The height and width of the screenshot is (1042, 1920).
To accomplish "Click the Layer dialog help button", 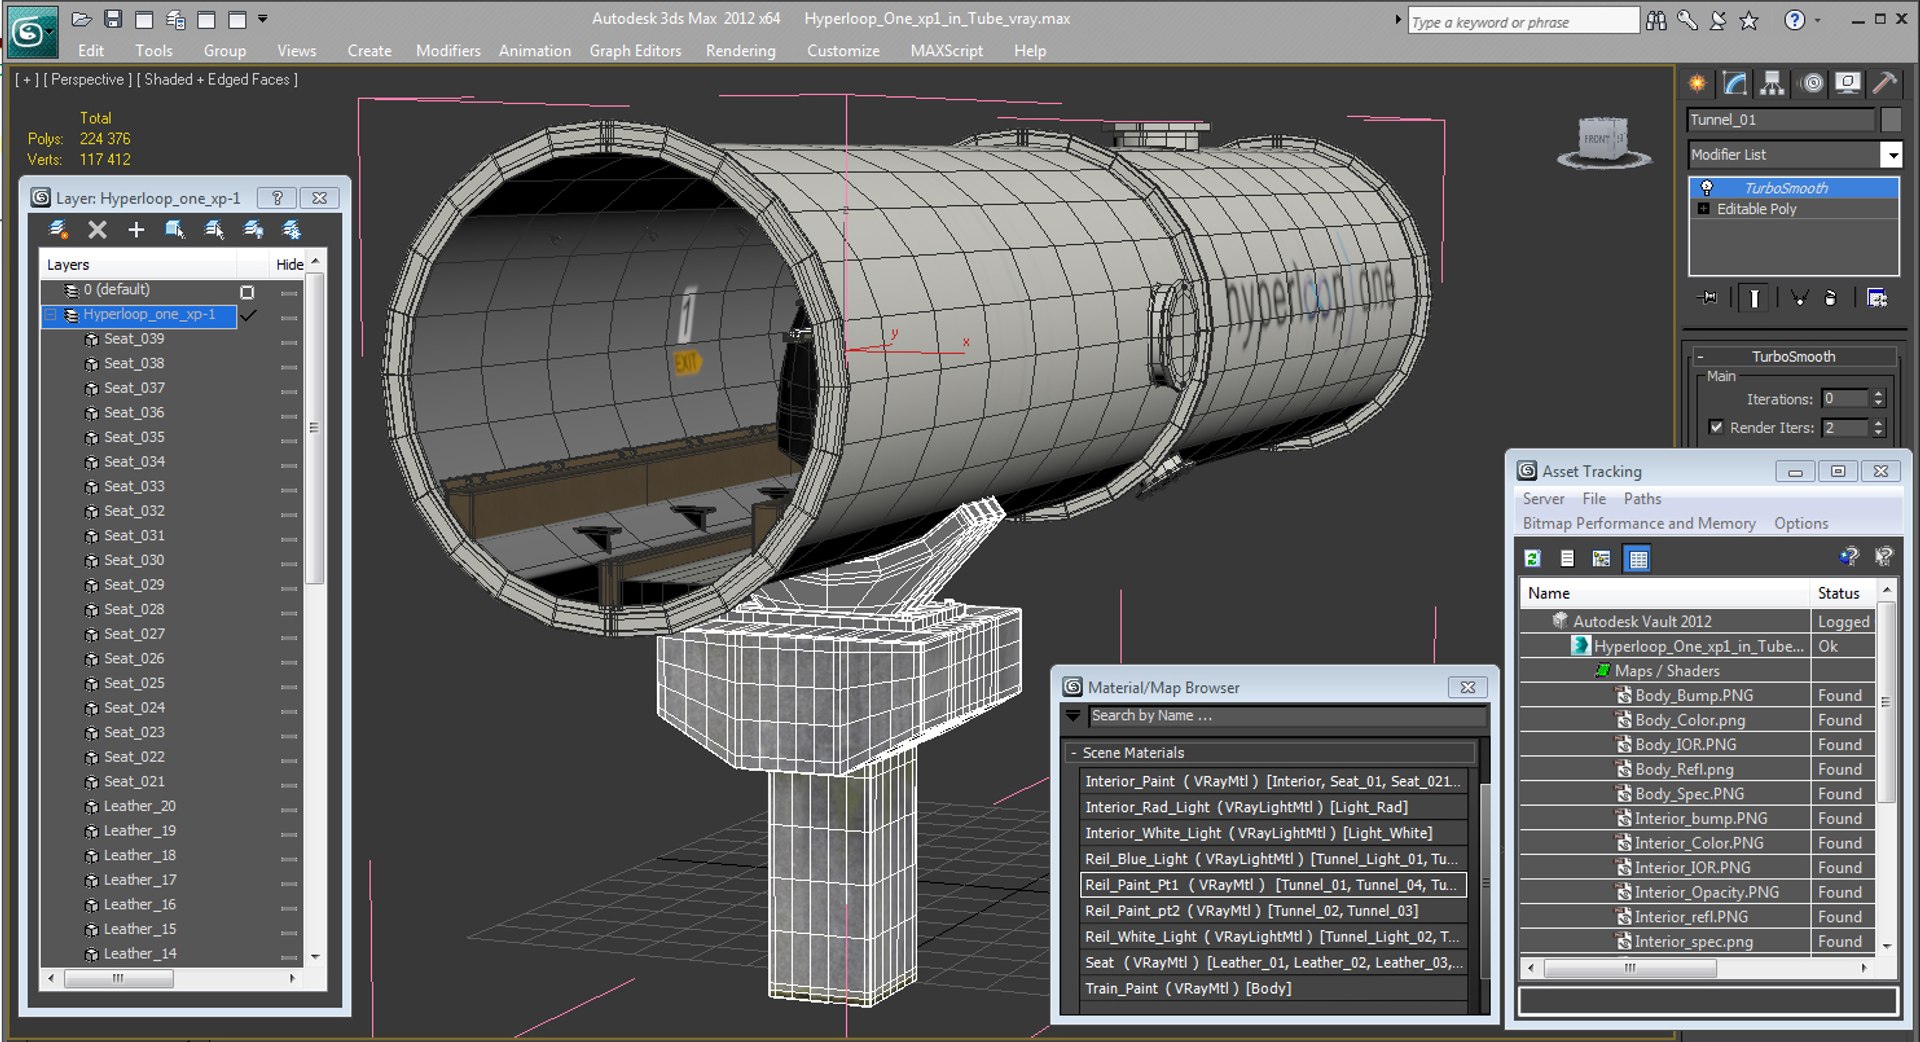I will pos(277,198).
